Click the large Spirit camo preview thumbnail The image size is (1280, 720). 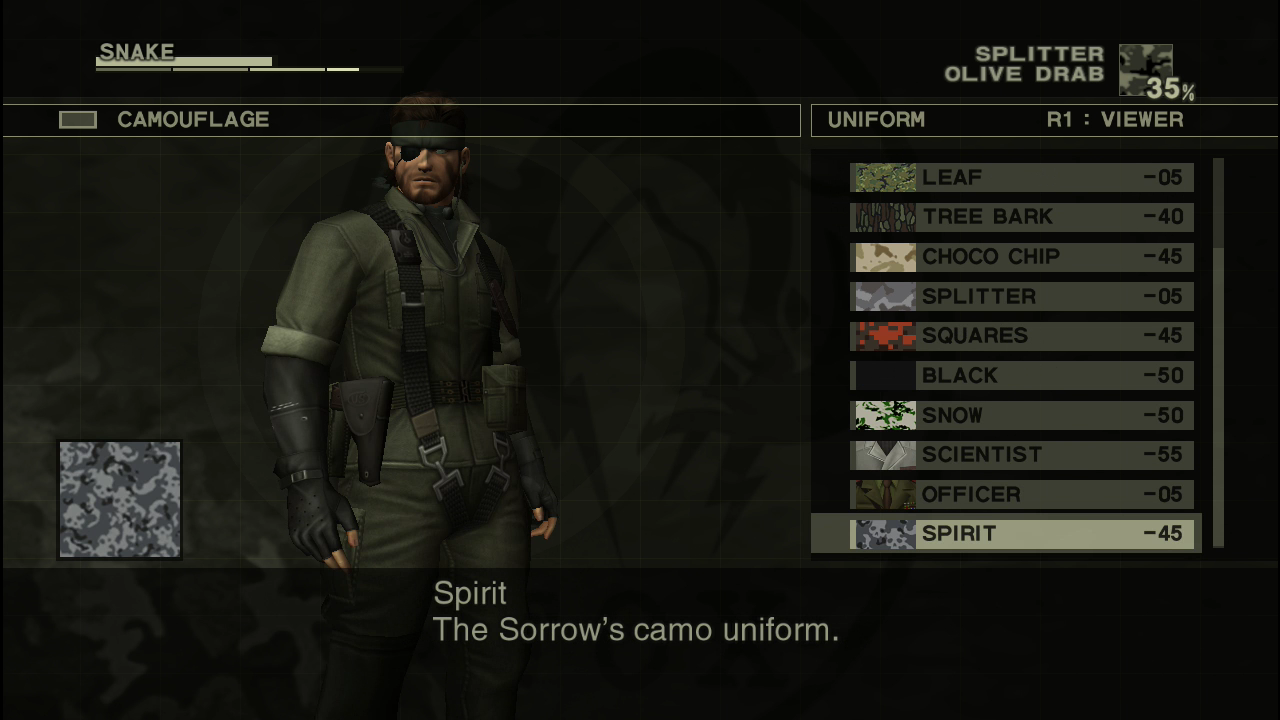pos(120,499)
